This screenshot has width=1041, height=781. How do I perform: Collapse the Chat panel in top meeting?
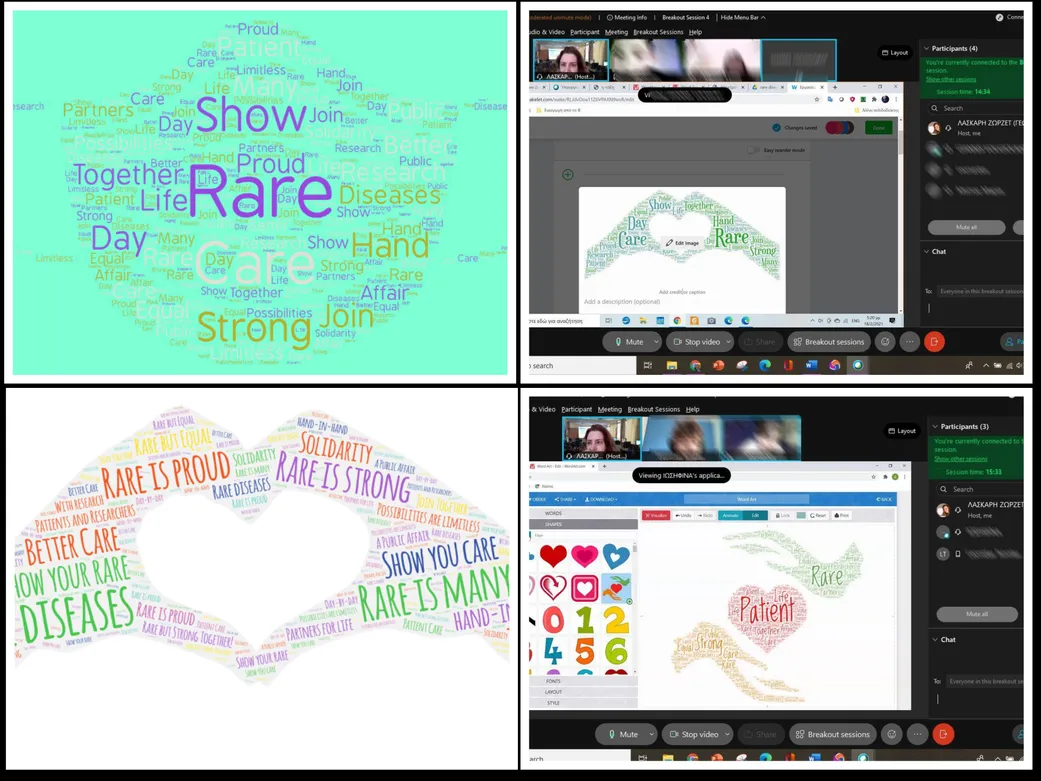(x=926, y=252)
